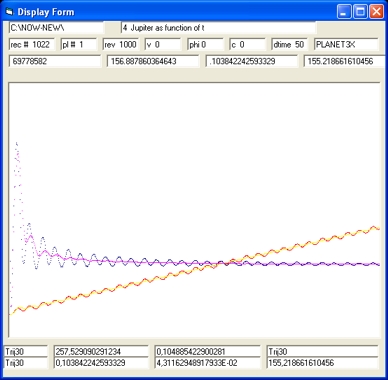Click the right-side Trij30 field

coord(322,351)
